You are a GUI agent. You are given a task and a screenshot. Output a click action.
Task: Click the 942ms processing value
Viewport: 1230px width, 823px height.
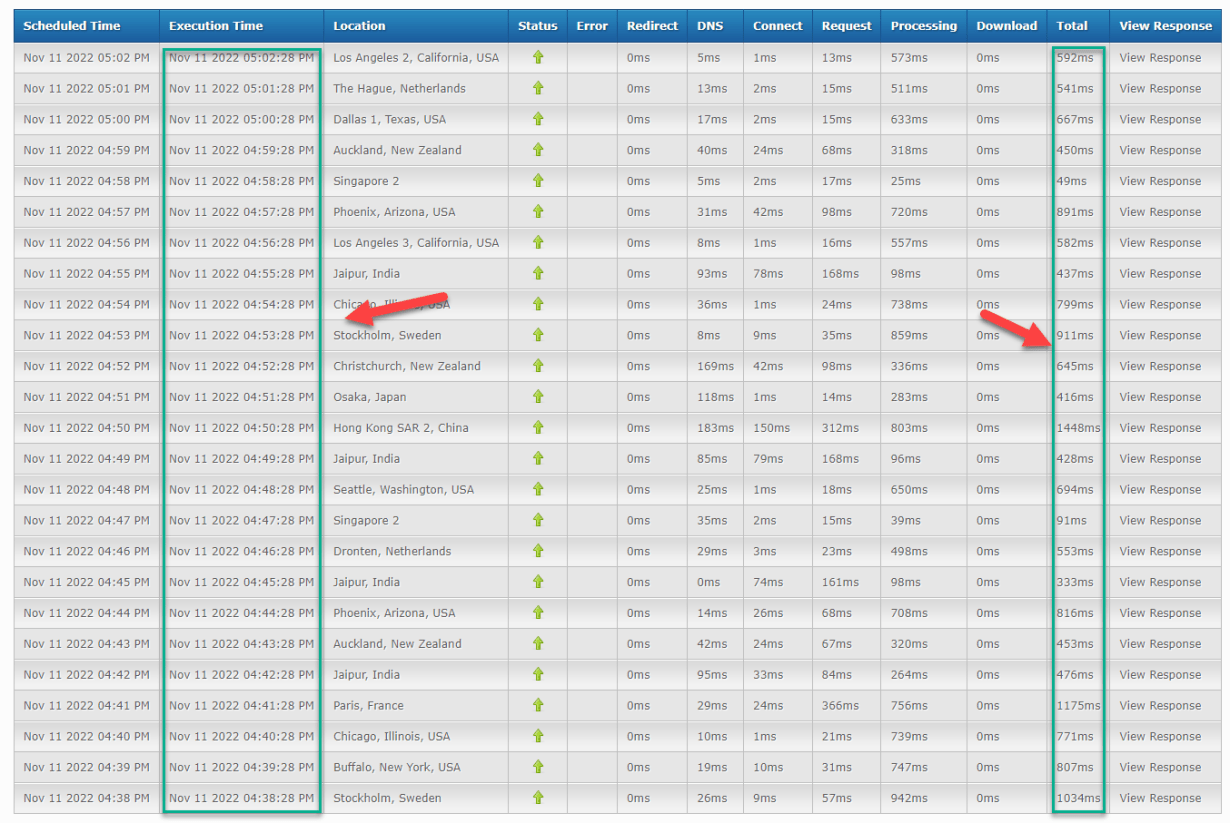click(909, 798)
